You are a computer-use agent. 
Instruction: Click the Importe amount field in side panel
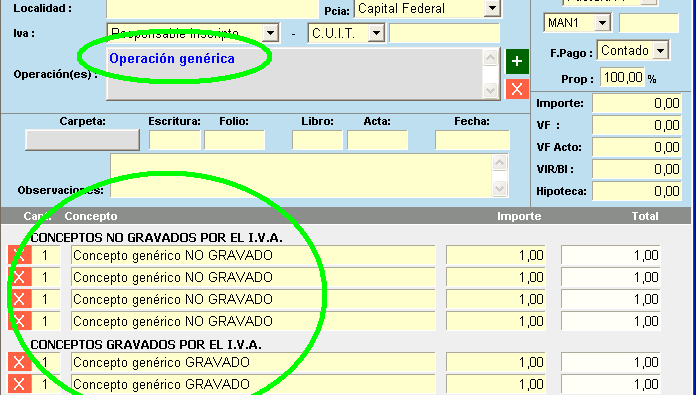(x=637, y=103)
